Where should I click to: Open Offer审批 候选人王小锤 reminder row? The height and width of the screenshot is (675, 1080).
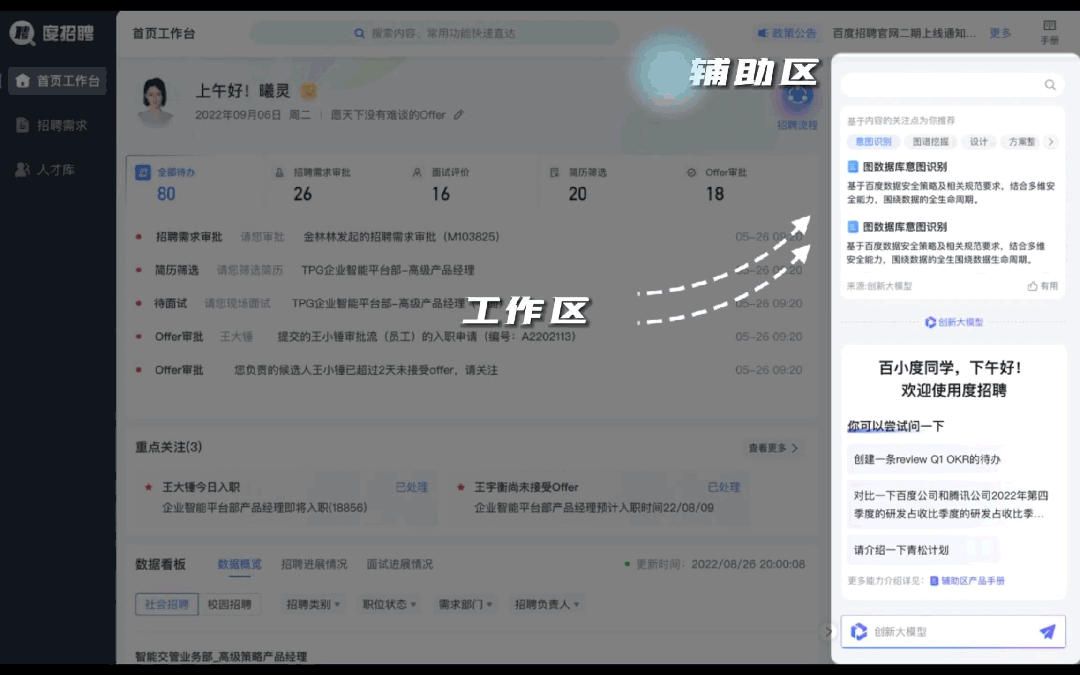468,370
